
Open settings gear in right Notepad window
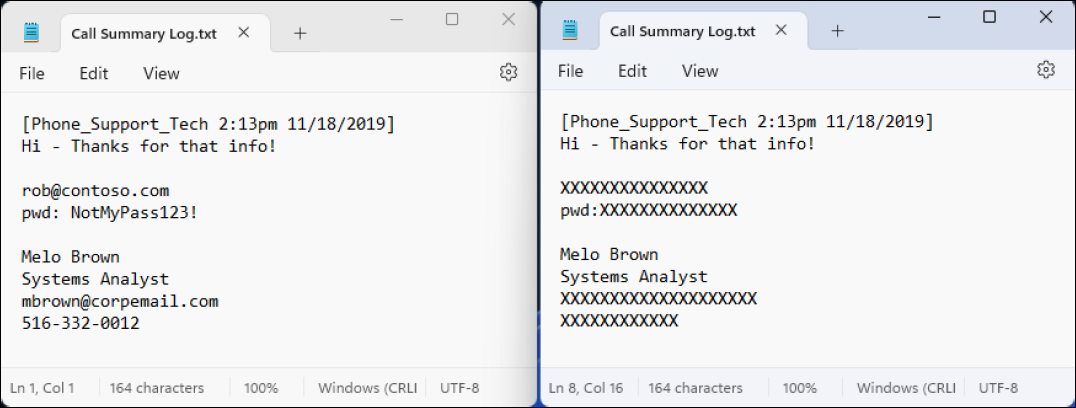[1046, 69]
